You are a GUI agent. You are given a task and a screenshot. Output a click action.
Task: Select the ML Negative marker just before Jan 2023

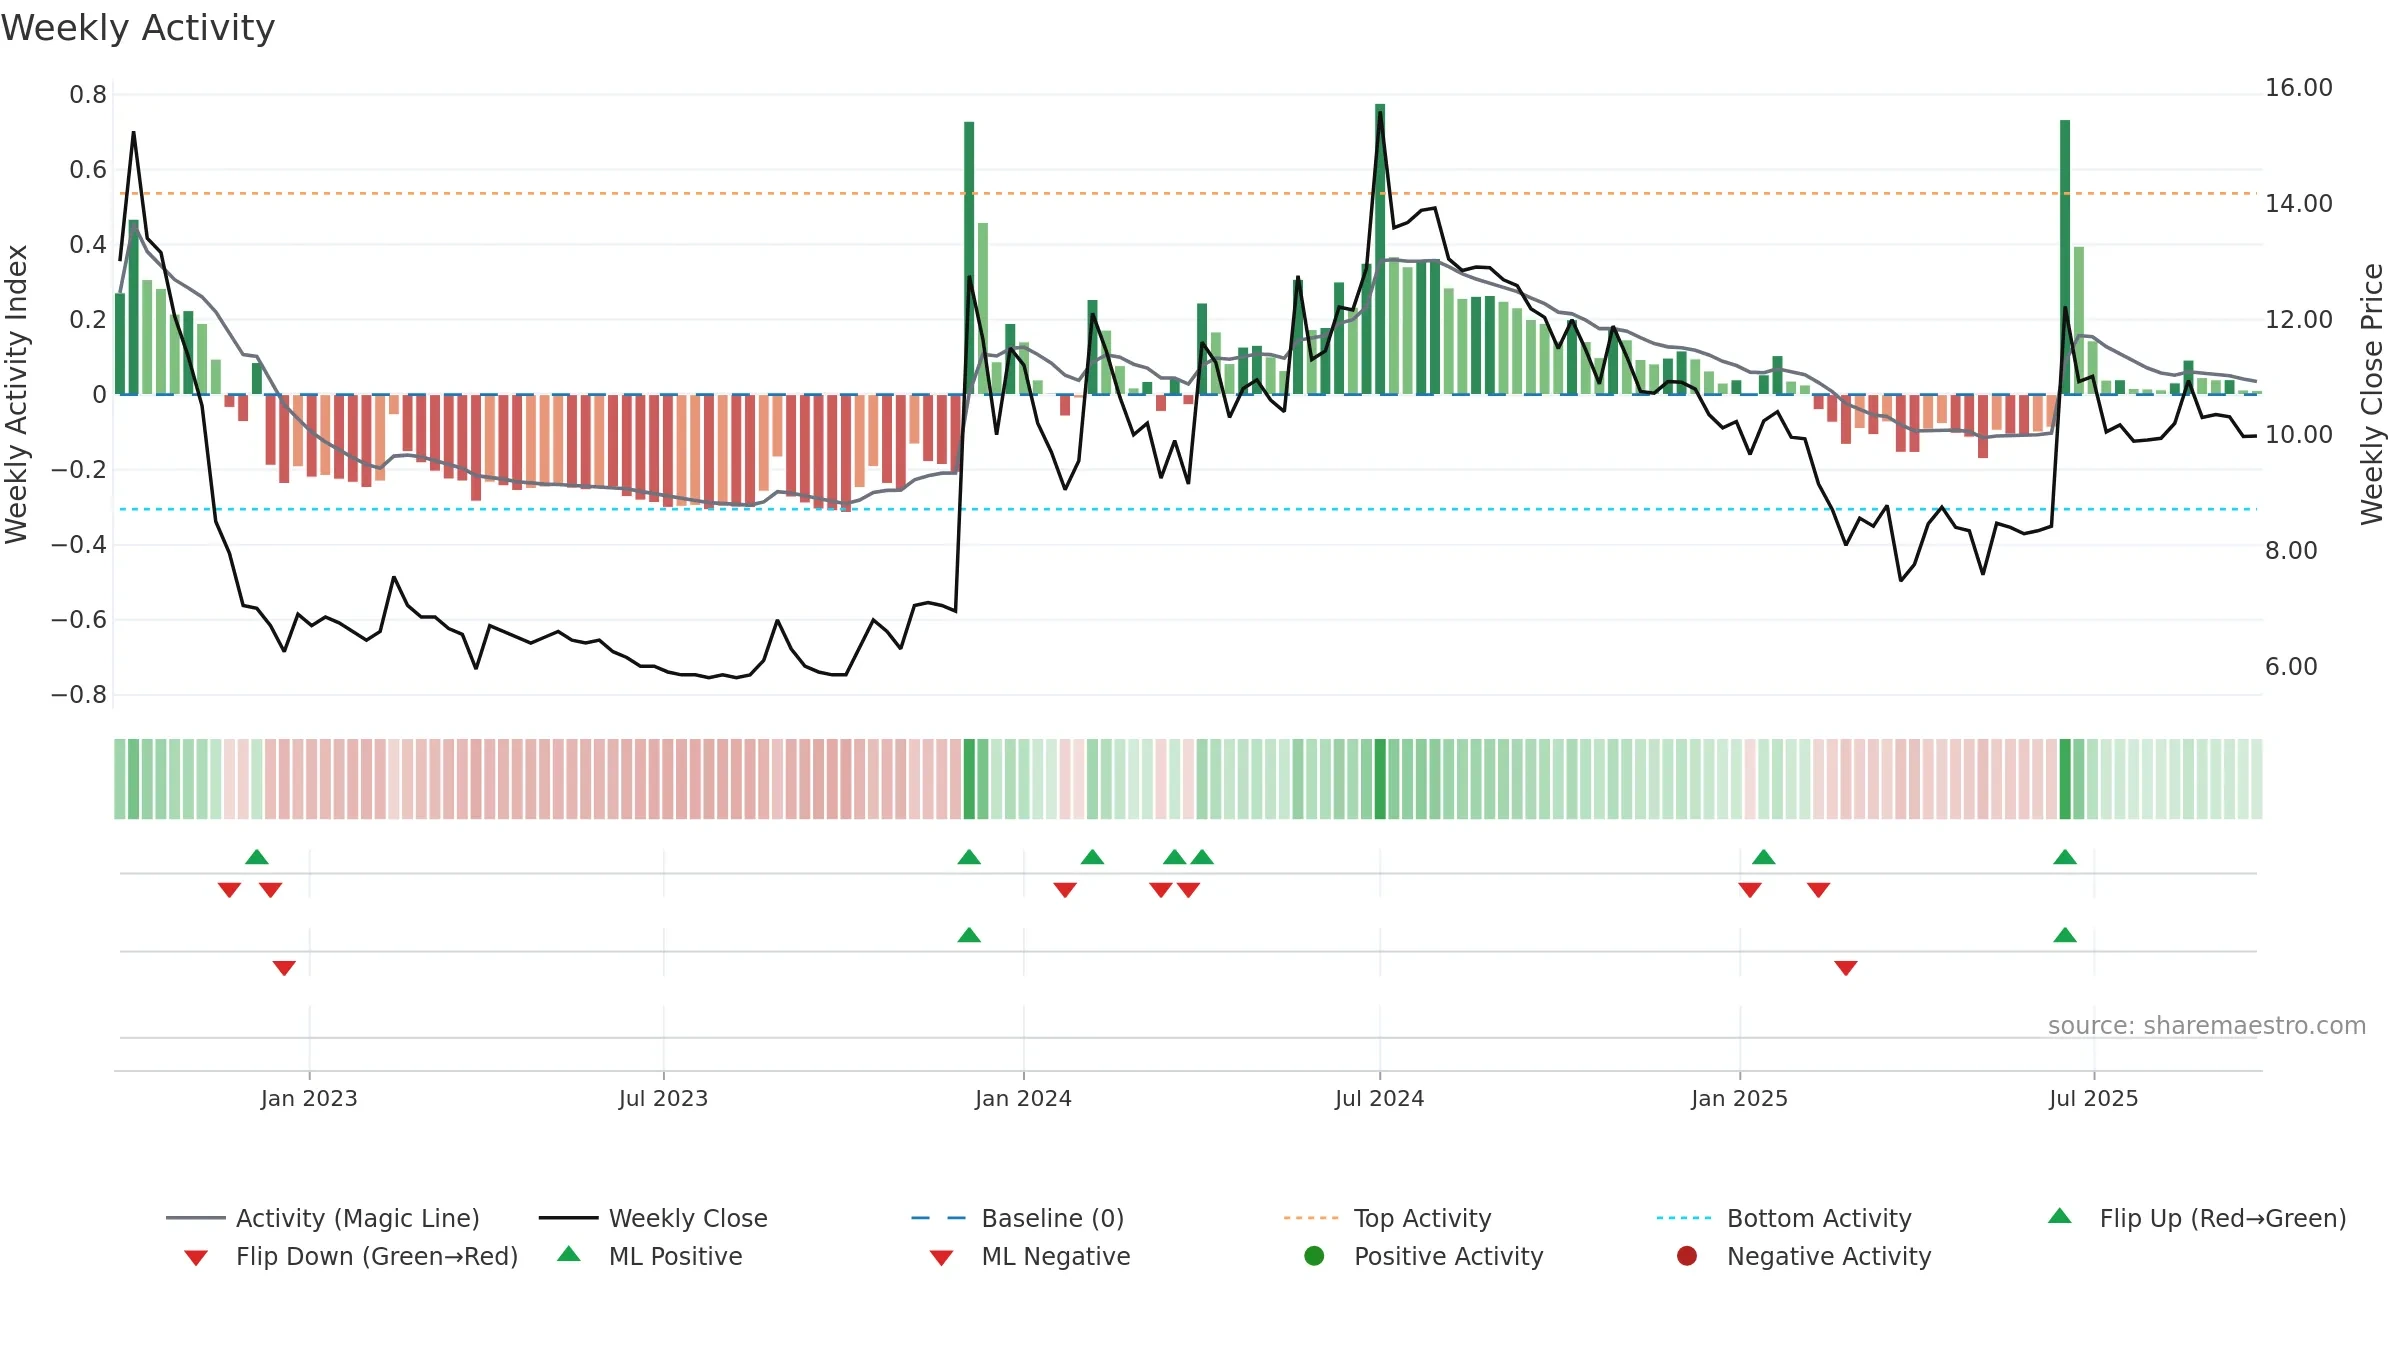pos(284,968)
